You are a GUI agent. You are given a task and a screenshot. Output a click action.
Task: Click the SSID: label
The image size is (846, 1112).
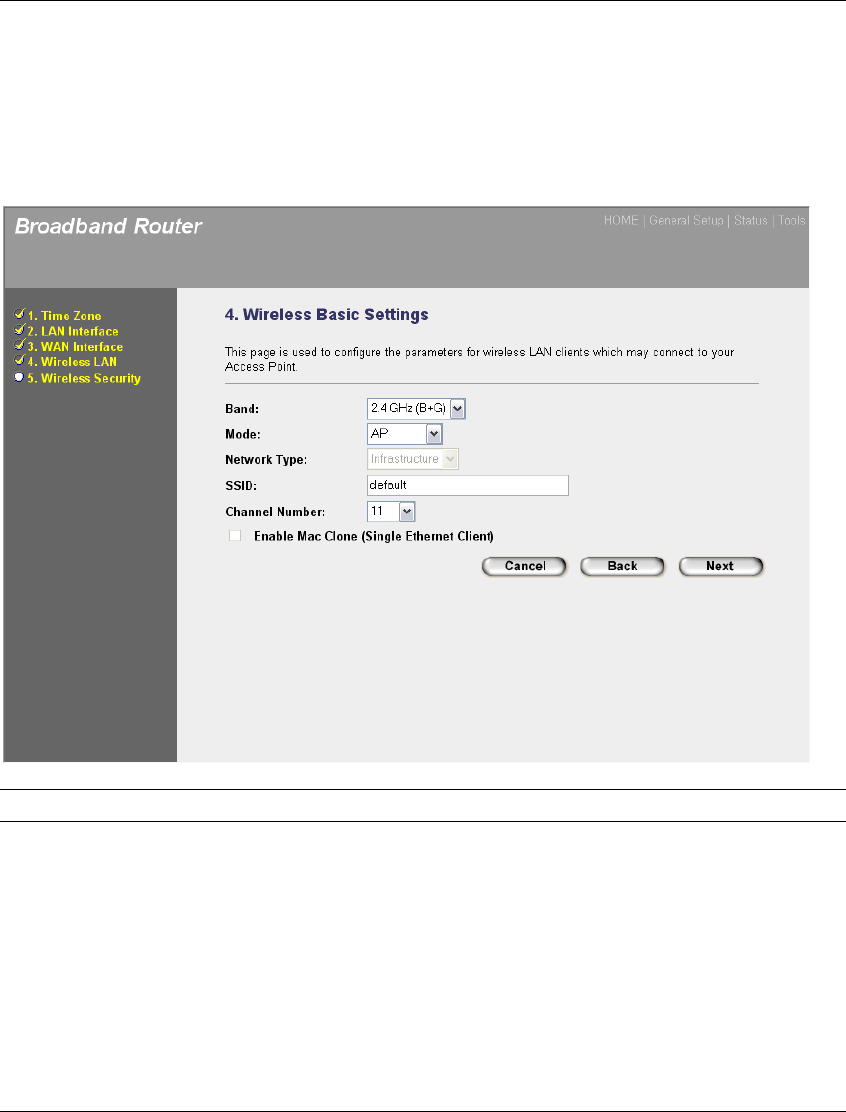pyautogui.click(x=240, y=486)
